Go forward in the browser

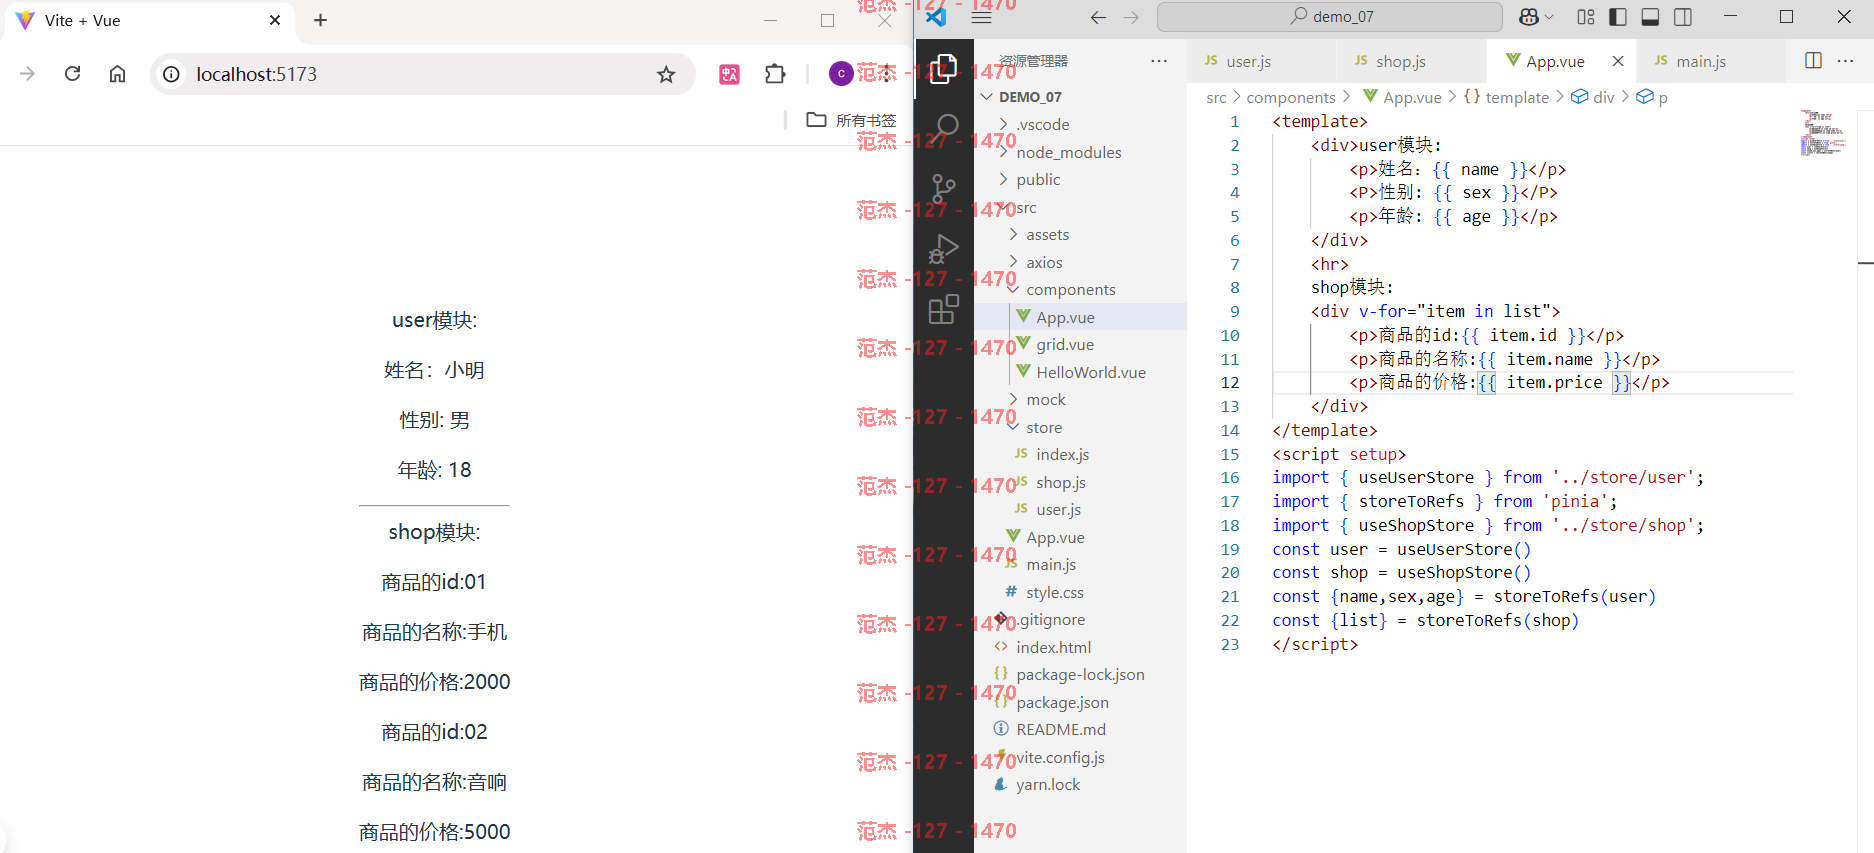click(x=27, y=74)
